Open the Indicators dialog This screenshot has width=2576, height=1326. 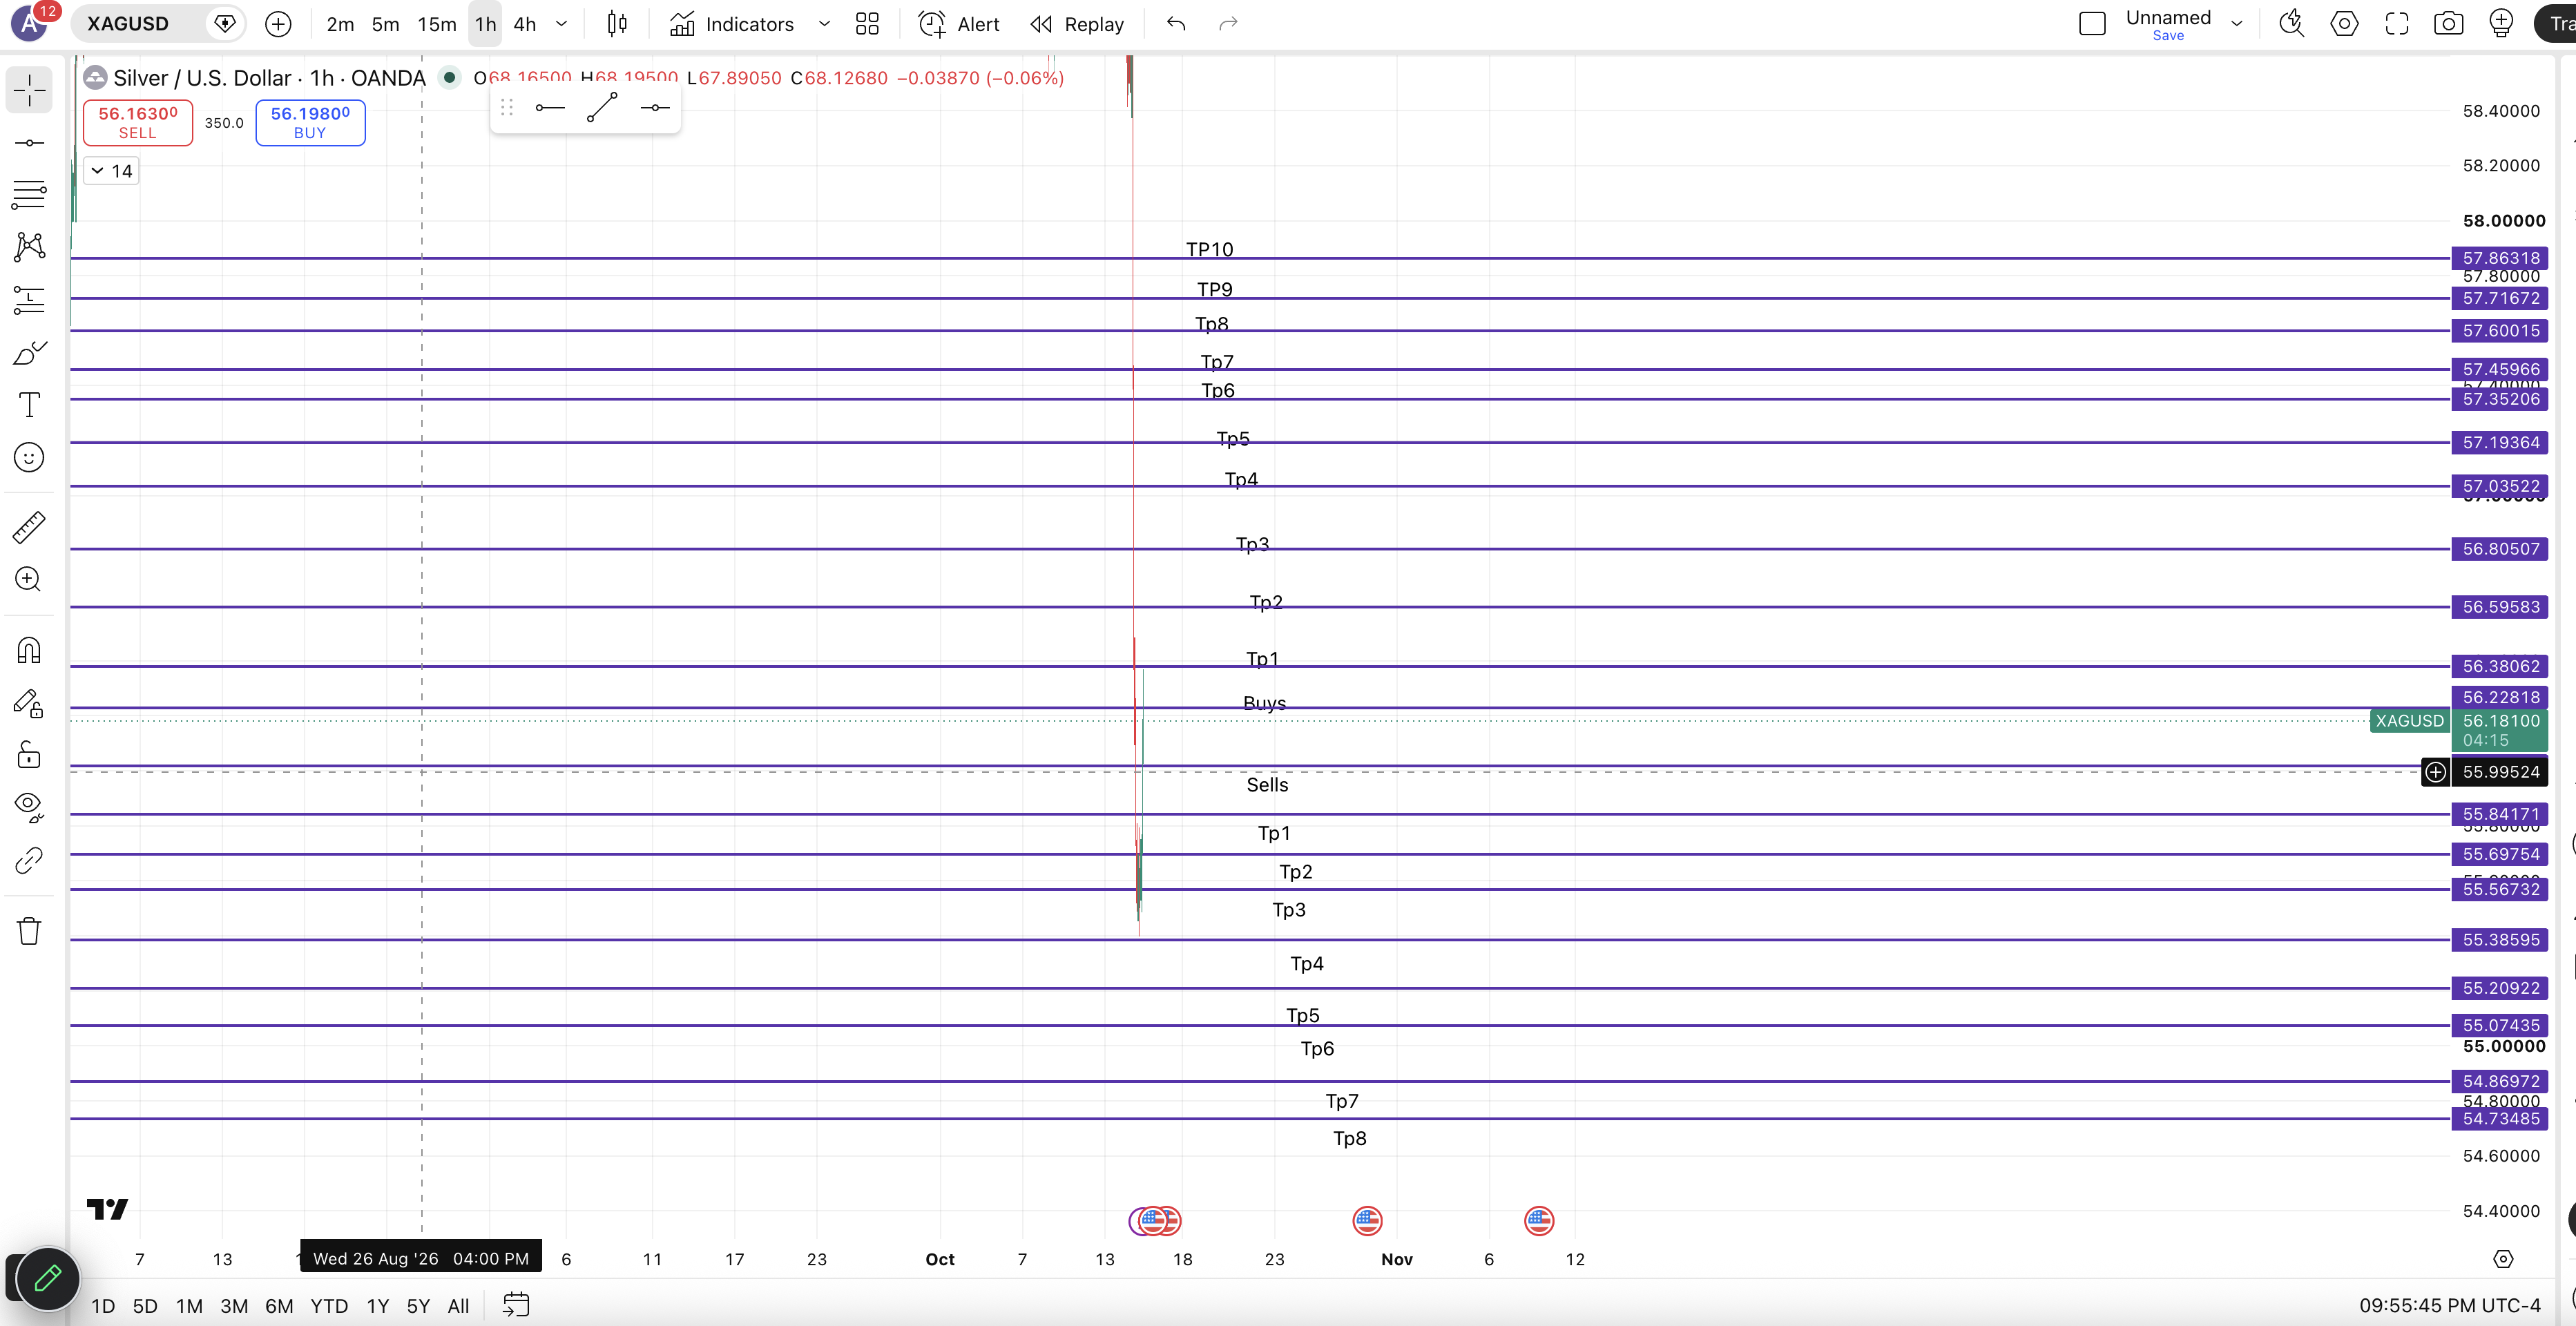732,24
